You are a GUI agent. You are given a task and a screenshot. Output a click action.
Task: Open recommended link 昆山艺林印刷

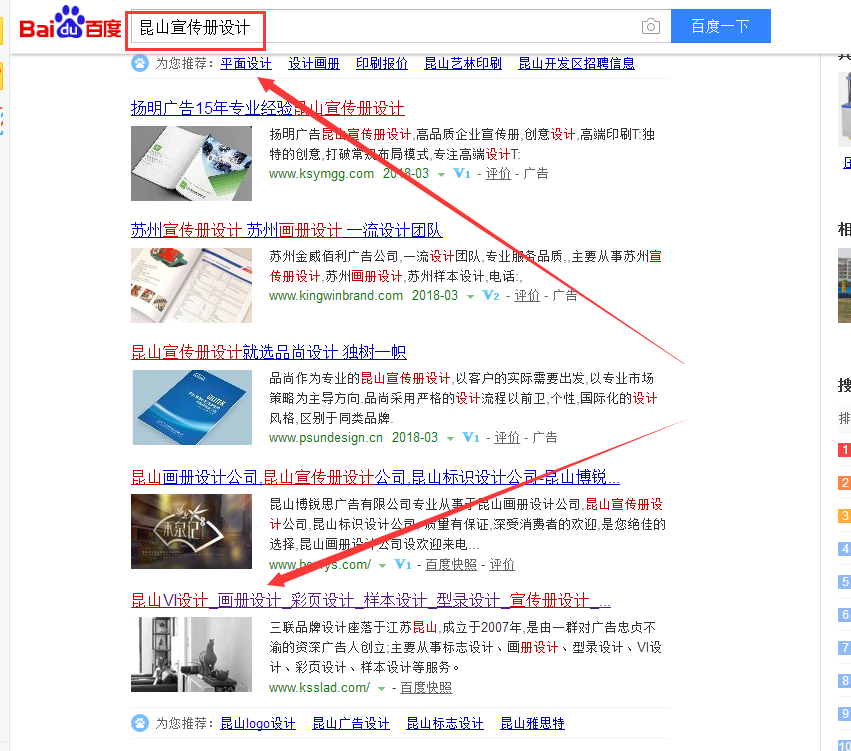pos(463,63)
